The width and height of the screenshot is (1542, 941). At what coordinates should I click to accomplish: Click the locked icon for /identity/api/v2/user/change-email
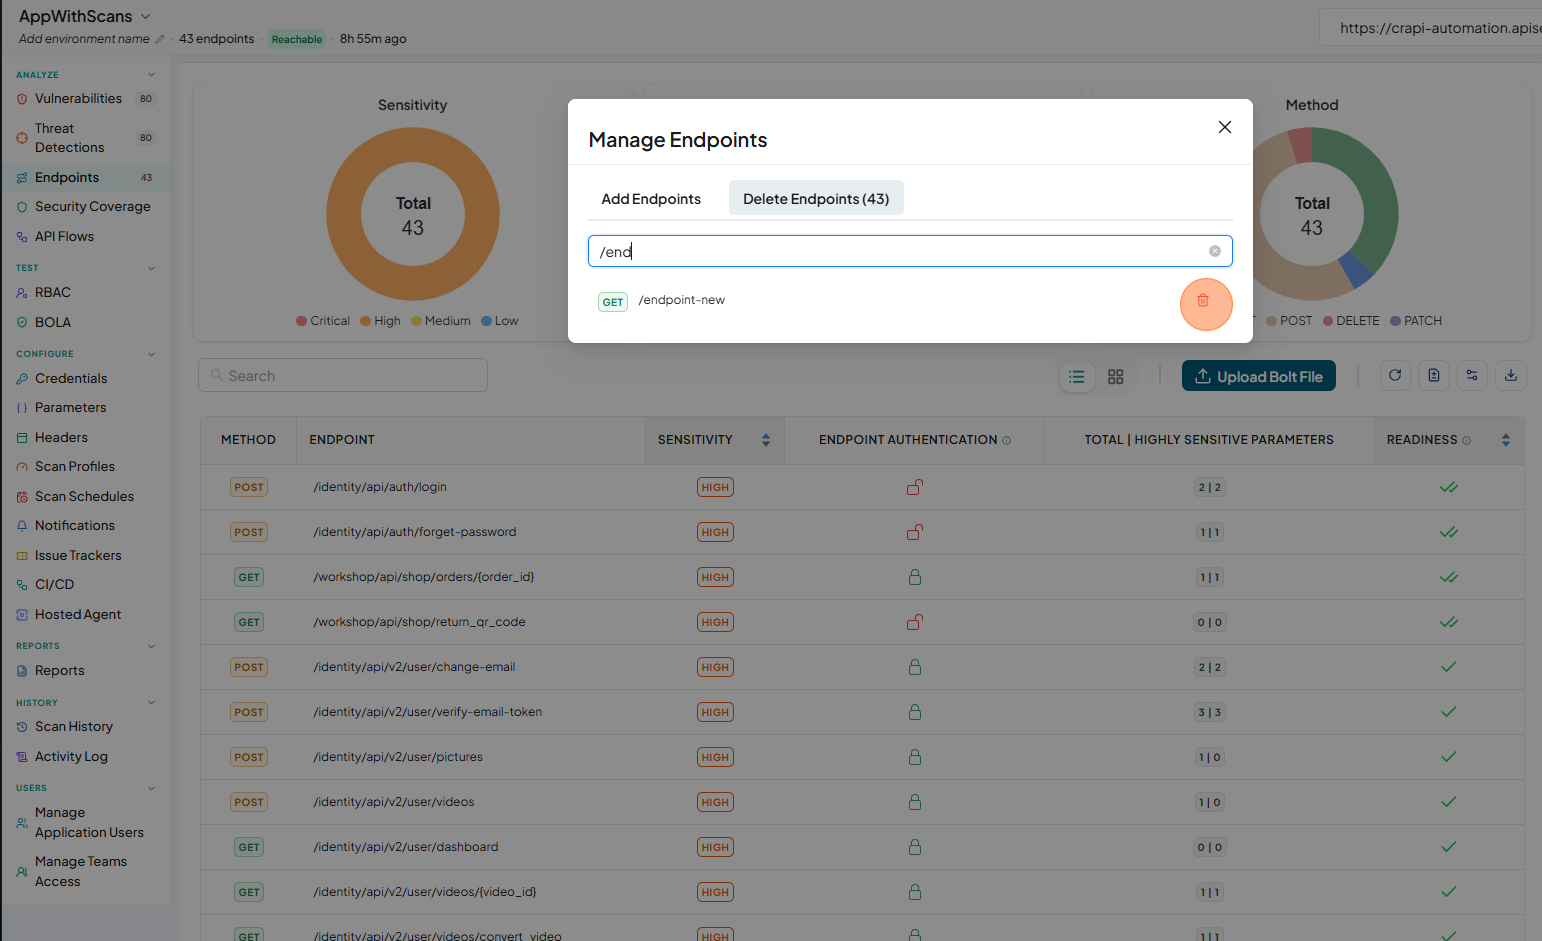915,667
